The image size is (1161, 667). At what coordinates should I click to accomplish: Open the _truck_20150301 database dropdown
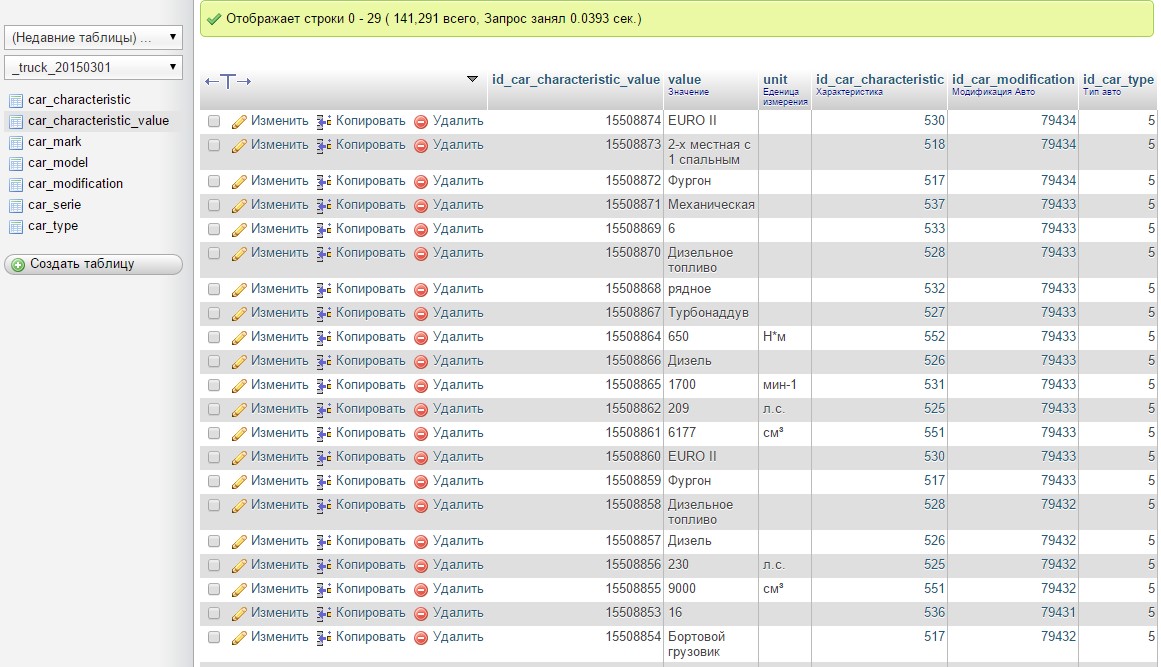pyautogui.click(x=93, y=67)
